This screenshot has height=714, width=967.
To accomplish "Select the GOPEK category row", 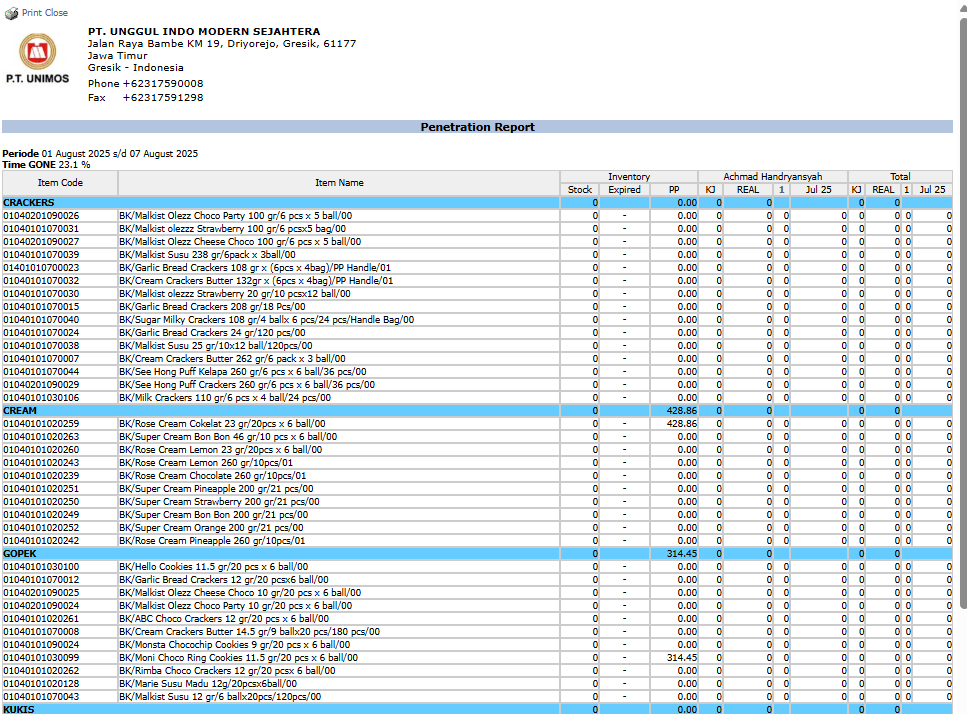I will 20,554.
